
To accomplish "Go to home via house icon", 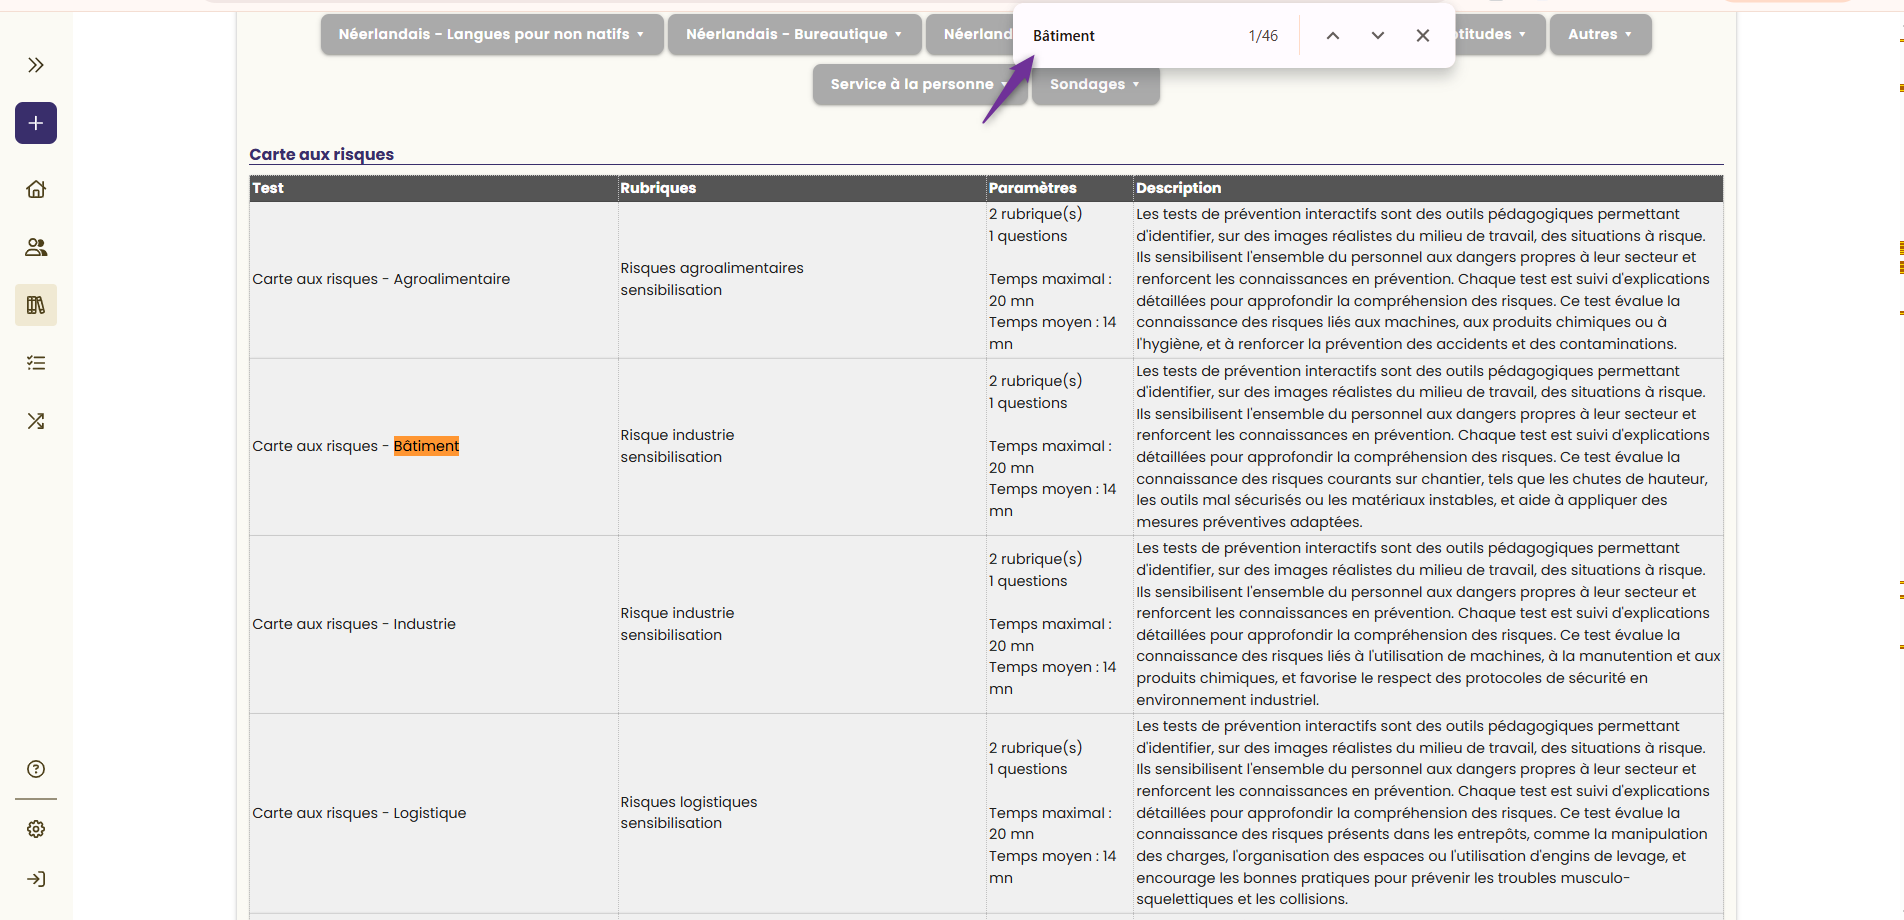I will 36,189.
